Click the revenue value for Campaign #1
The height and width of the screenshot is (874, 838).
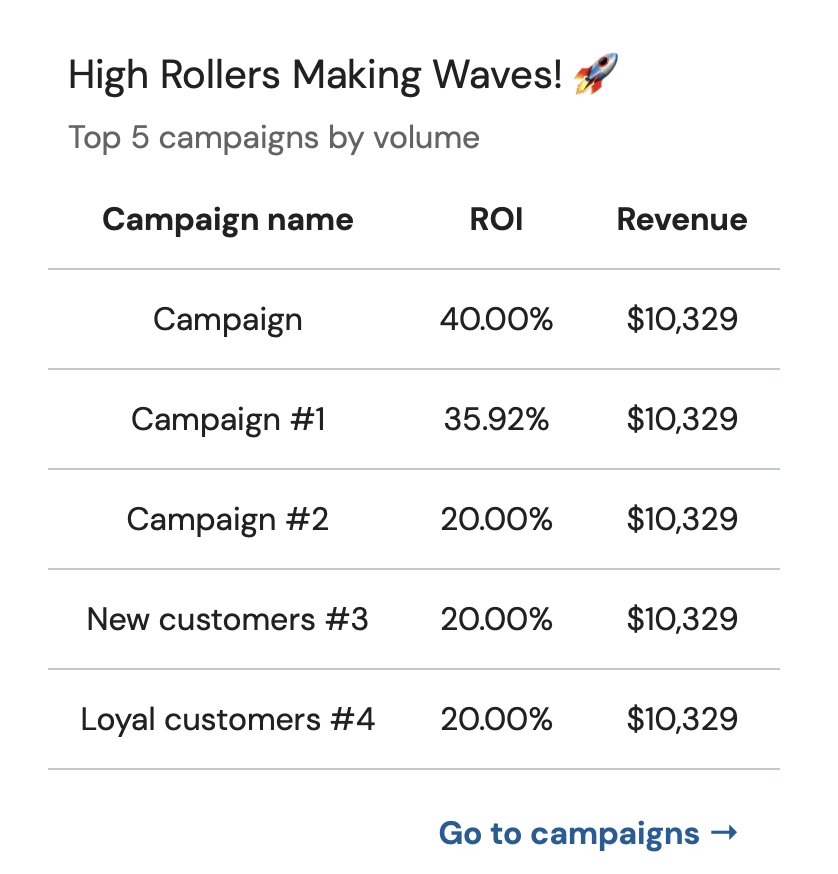coord(682,419)
